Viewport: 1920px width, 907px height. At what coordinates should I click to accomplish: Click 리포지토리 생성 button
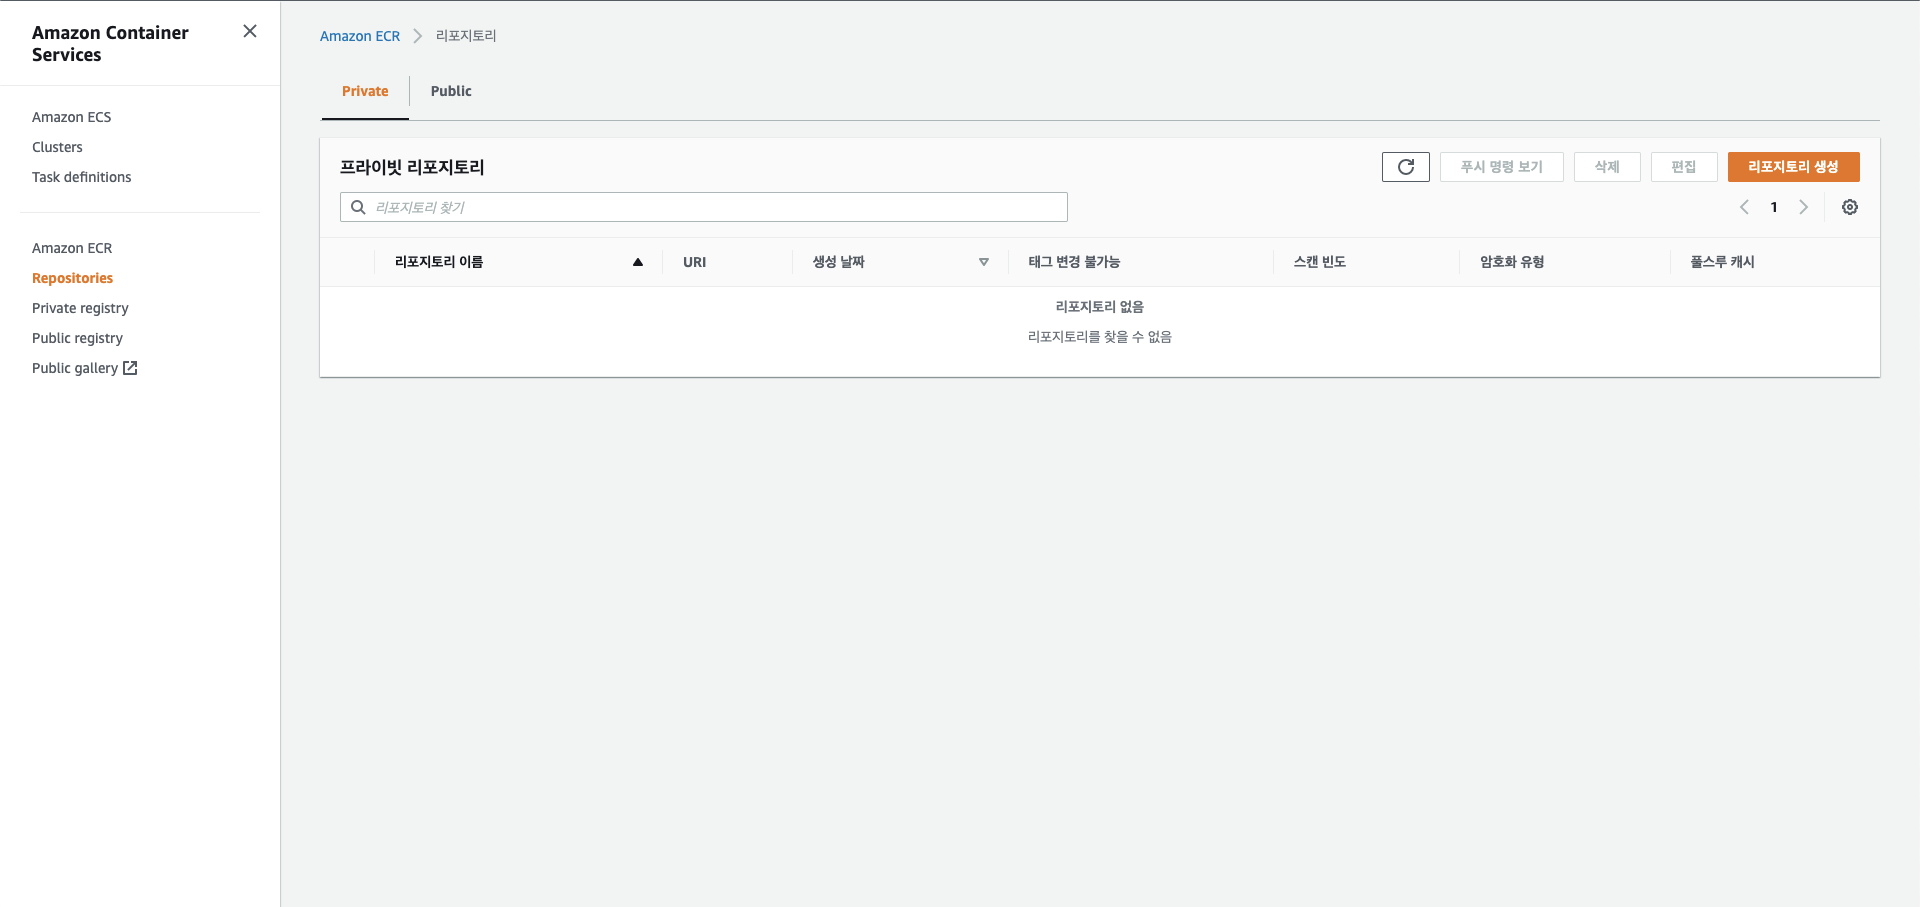[1793, 167]
